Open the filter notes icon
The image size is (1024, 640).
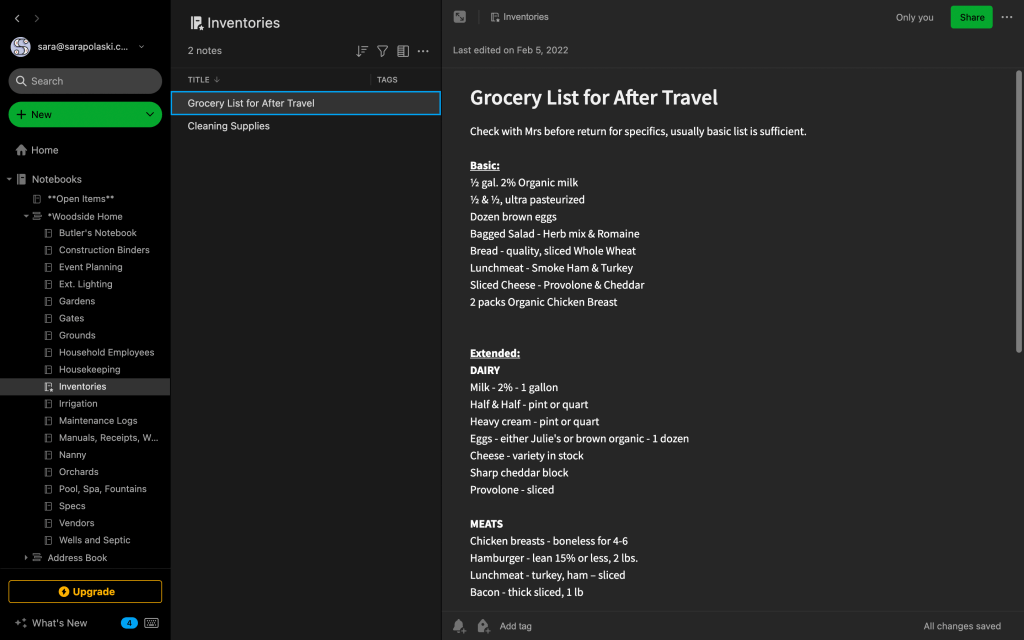click(382, 51)
